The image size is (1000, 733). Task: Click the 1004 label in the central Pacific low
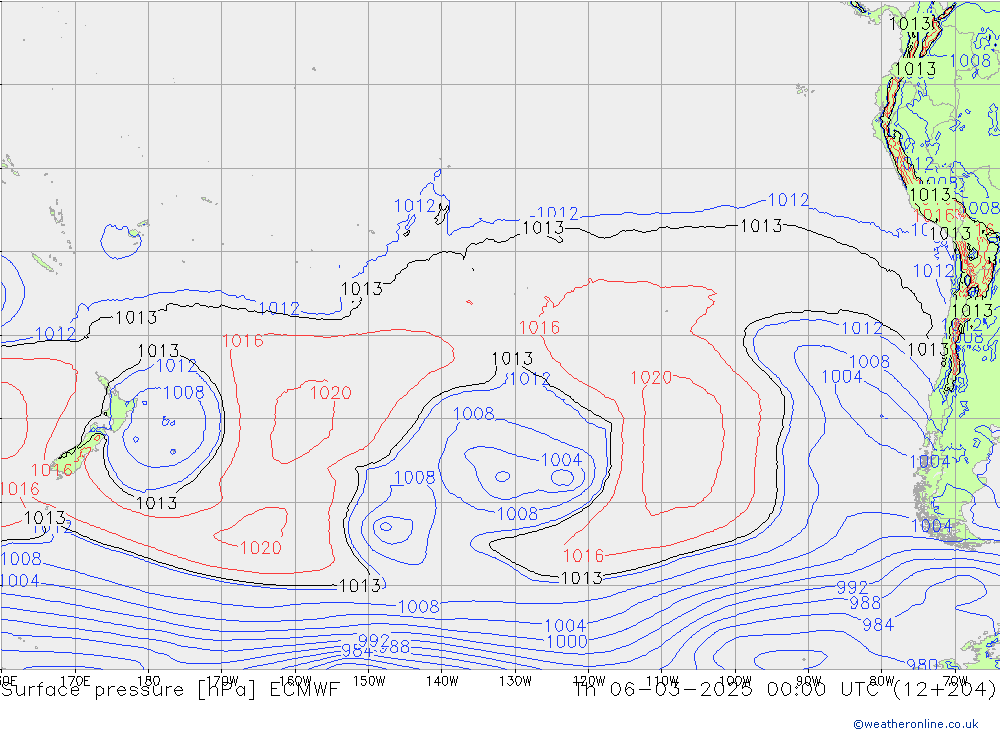point(561,460)
